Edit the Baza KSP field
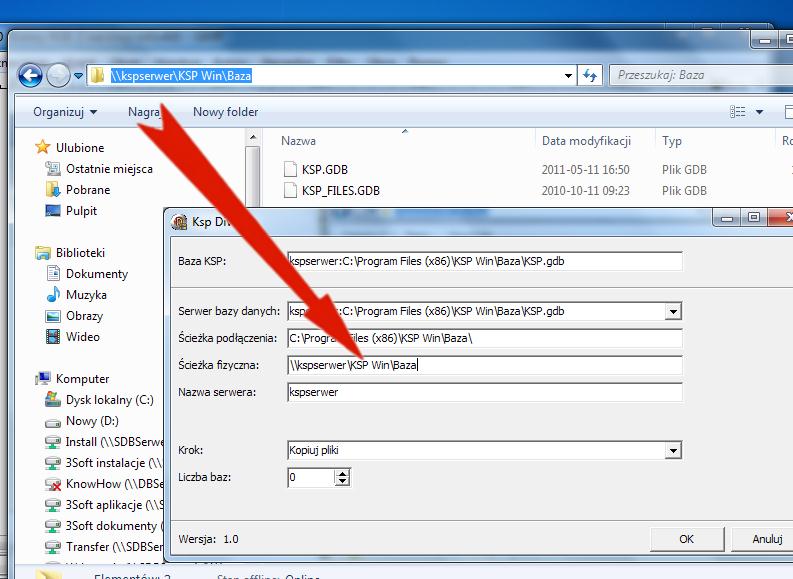This screenshot has height=579, width=793. (x=484, y=261)
